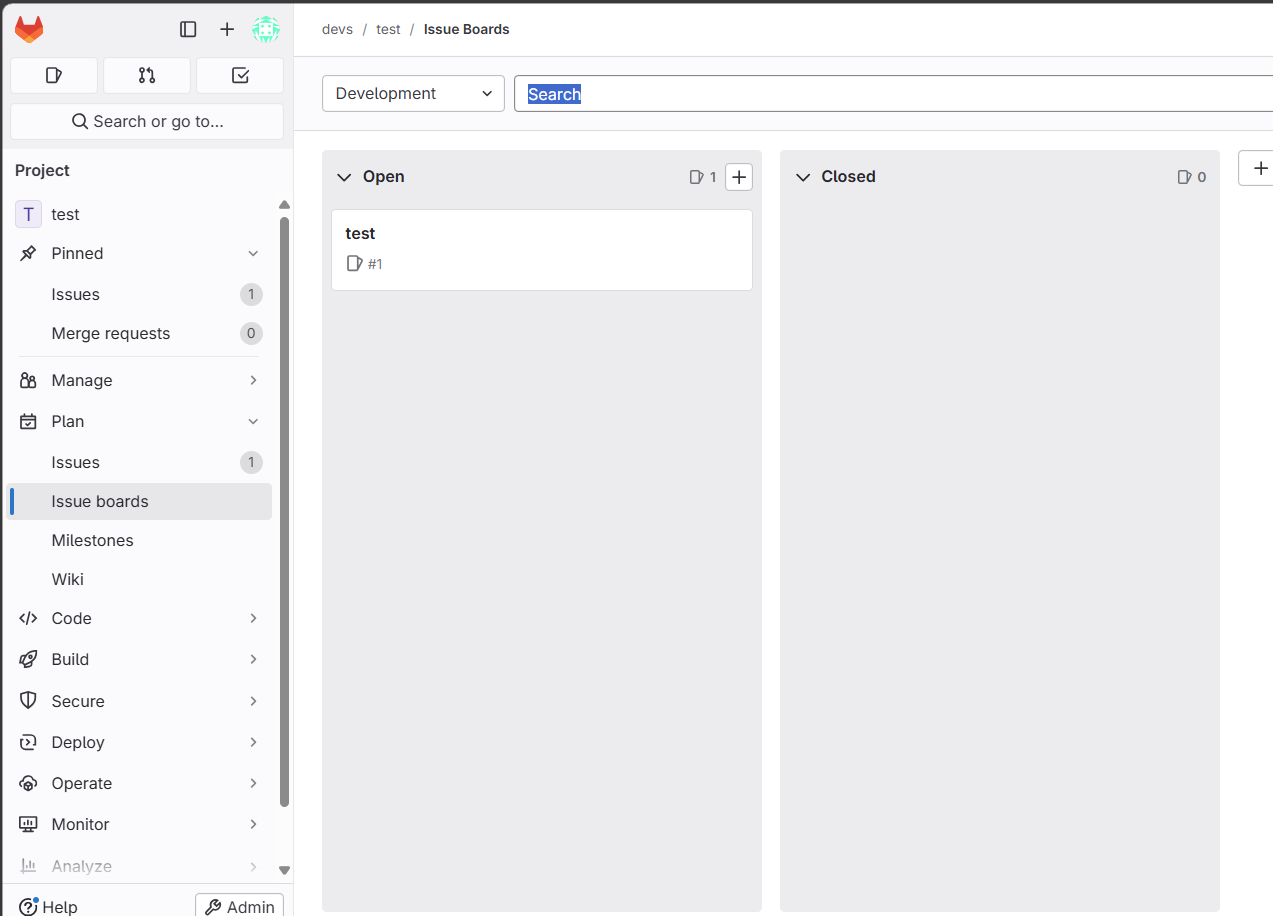The height and width of the screenshot is (916, 1273).
Task: Click the Open list issue count icon
Action: [697, 177]
